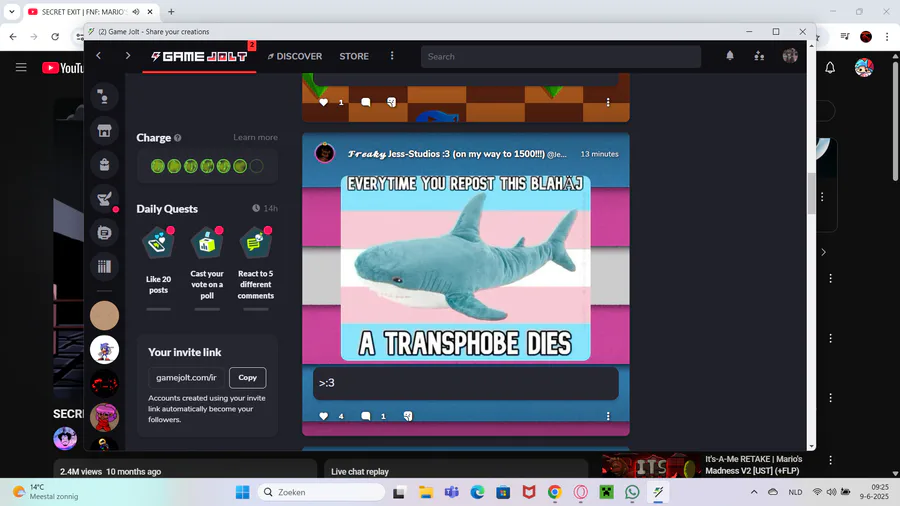Copy the invite link
This screenshot has height=506, width=900.
pos(247,377)
